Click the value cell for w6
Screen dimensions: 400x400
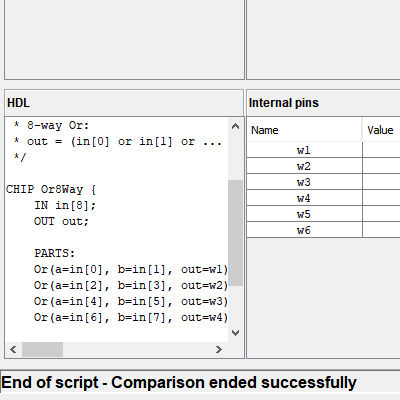[x=381, y=230]
